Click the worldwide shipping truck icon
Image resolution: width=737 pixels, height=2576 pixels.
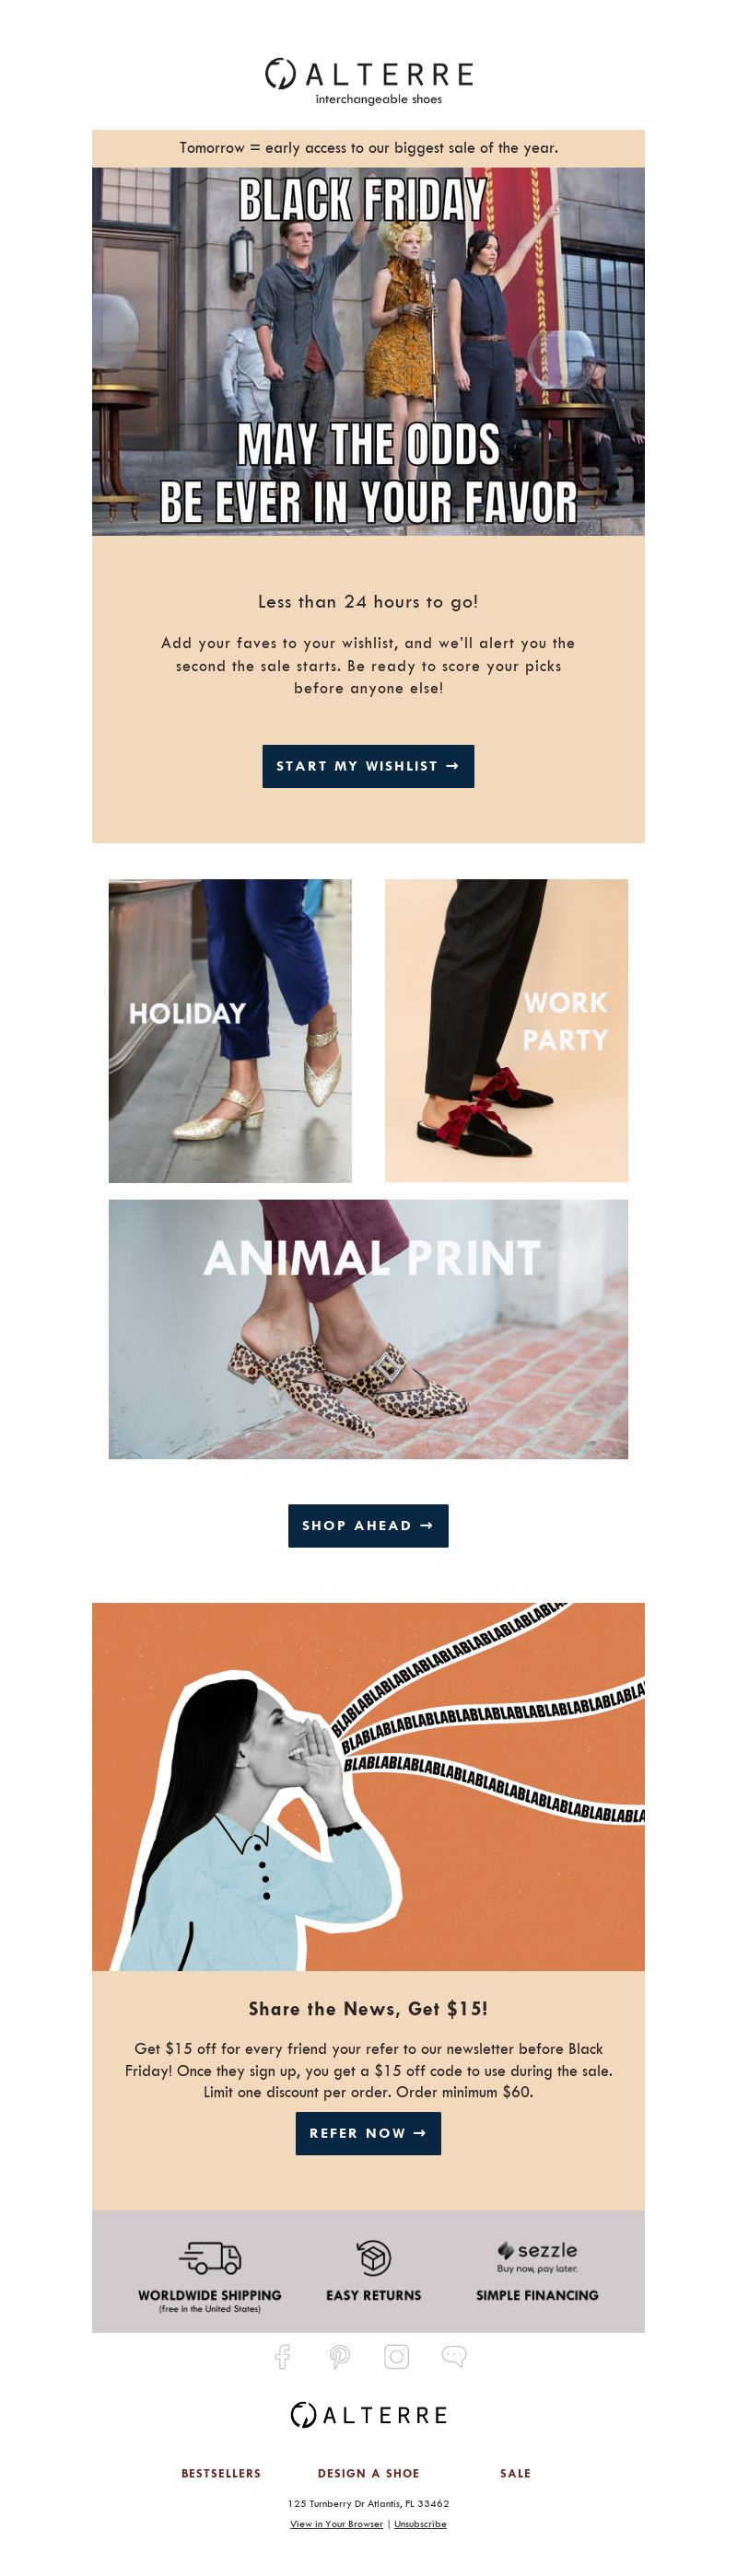210,2257
